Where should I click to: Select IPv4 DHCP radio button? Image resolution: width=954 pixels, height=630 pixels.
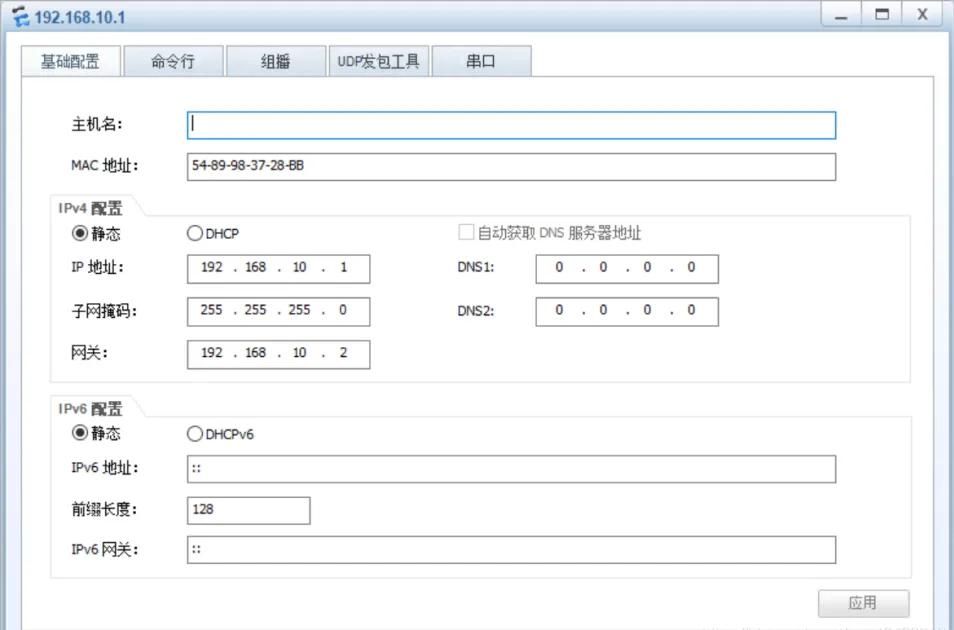[195, 234]
